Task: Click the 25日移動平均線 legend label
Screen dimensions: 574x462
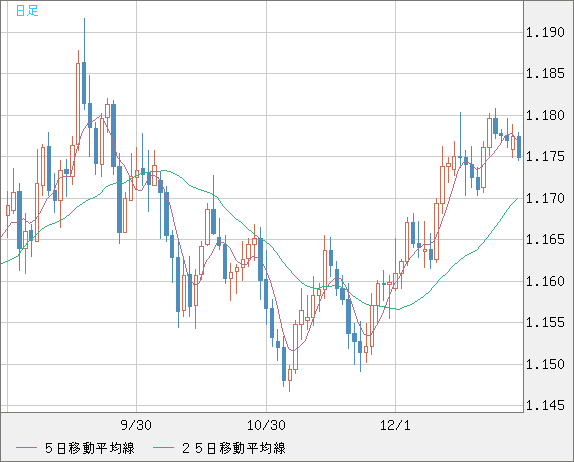Action: 234,448
